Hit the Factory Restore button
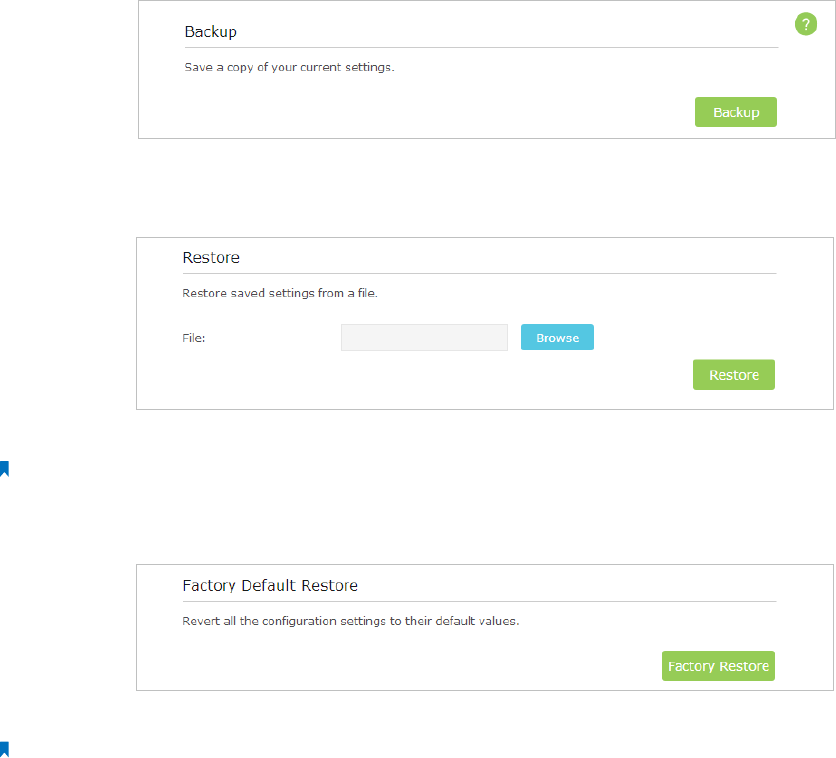 [x=718, y=666]
